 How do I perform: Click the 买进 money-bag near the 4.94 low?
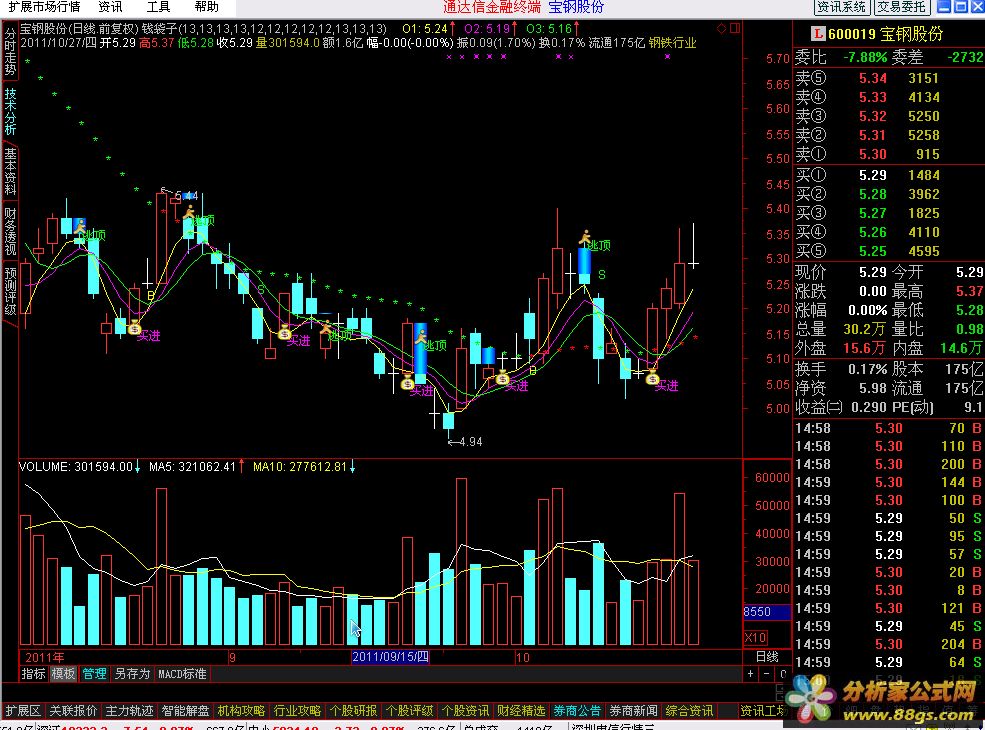[x=408, y=382]
